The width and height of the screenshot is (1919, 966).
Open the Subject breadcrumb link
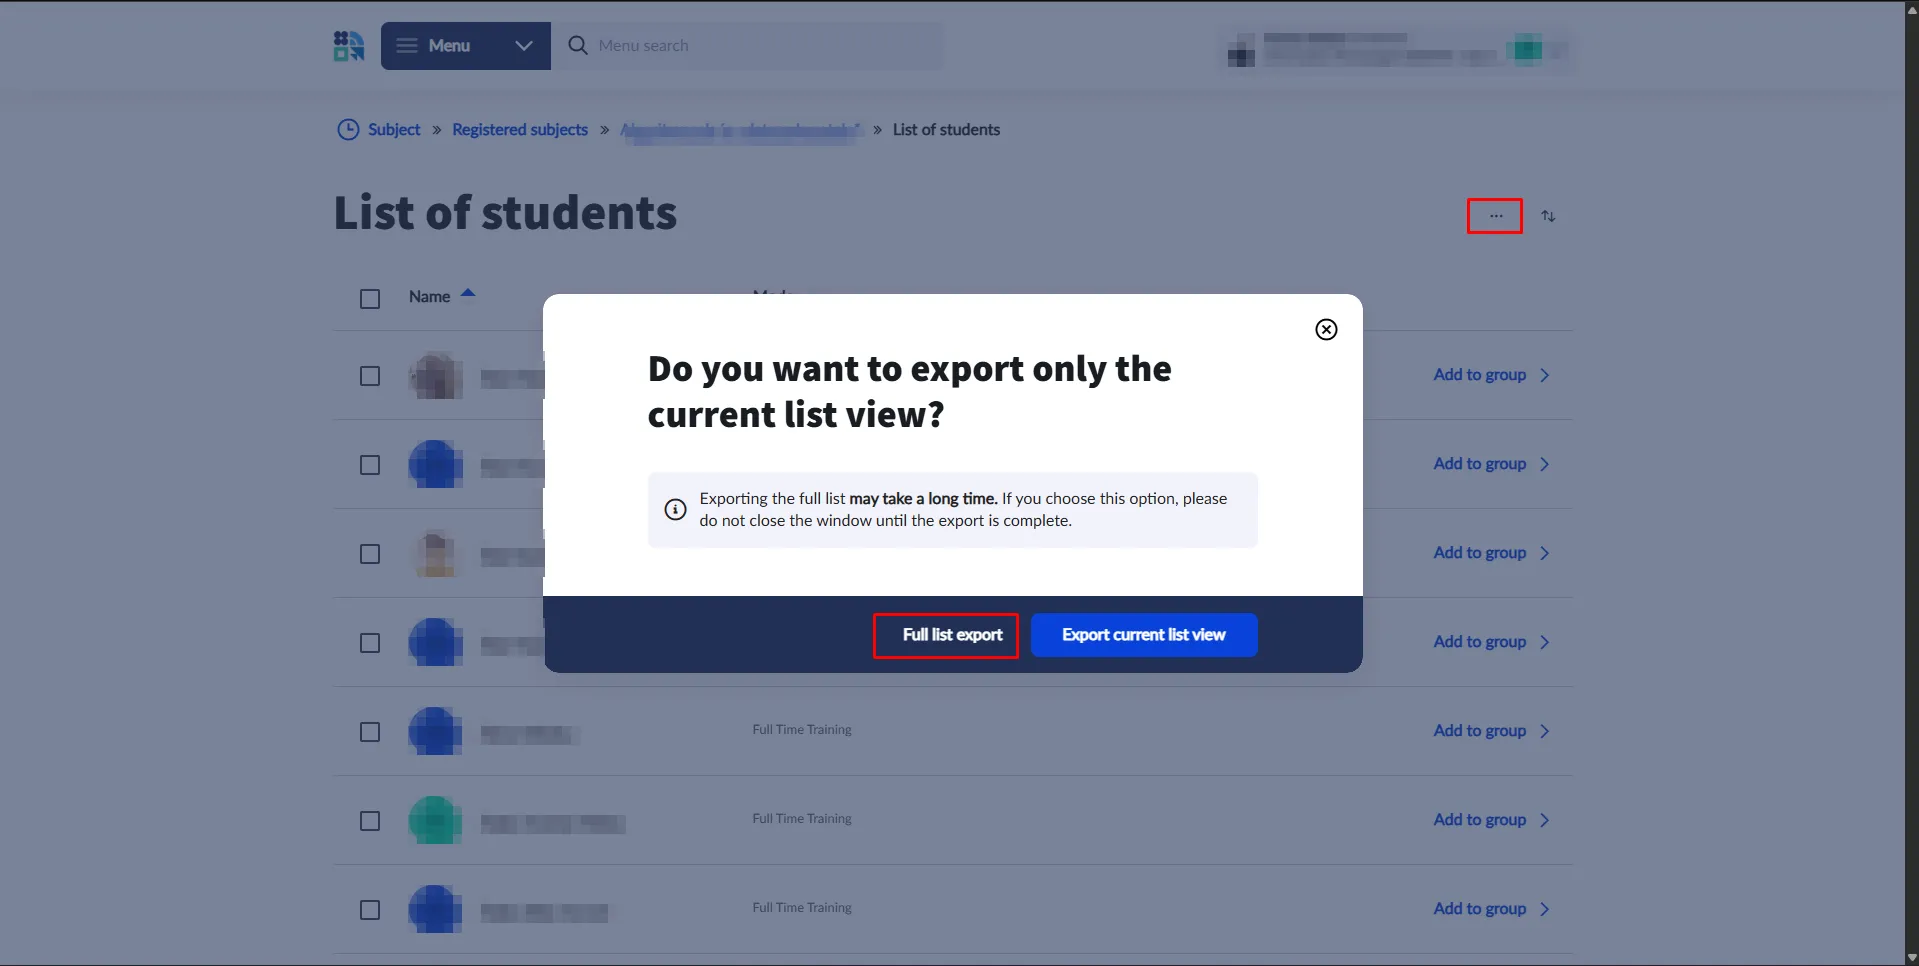(394, 130)
